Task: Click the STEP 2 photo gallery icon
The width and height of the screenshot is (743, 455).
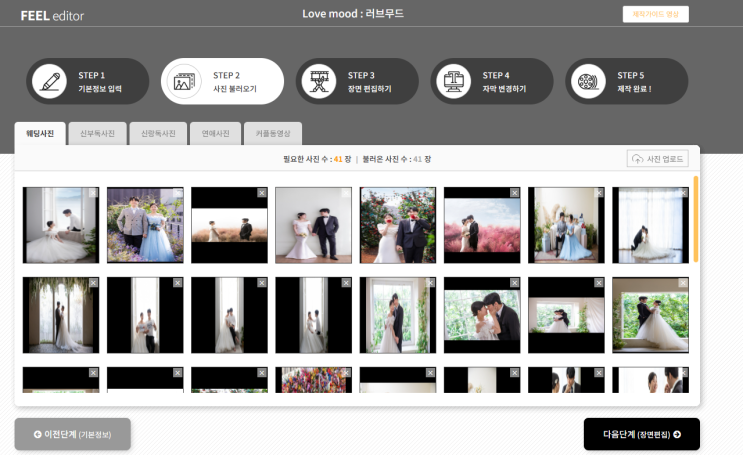Action: pos(184,82)
